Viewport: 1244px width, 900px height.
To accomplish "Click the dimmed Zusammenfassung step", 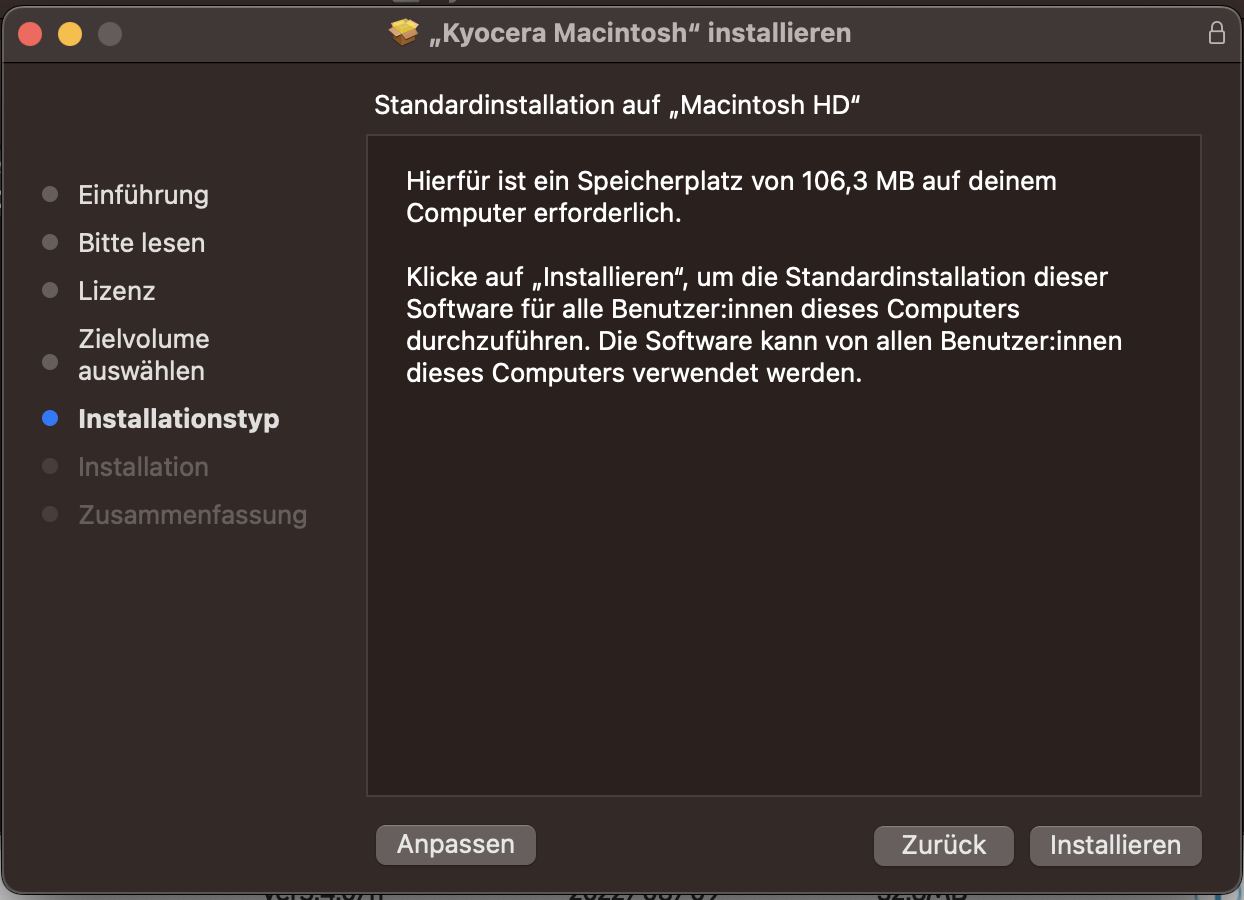I will (x=192, y=515).
